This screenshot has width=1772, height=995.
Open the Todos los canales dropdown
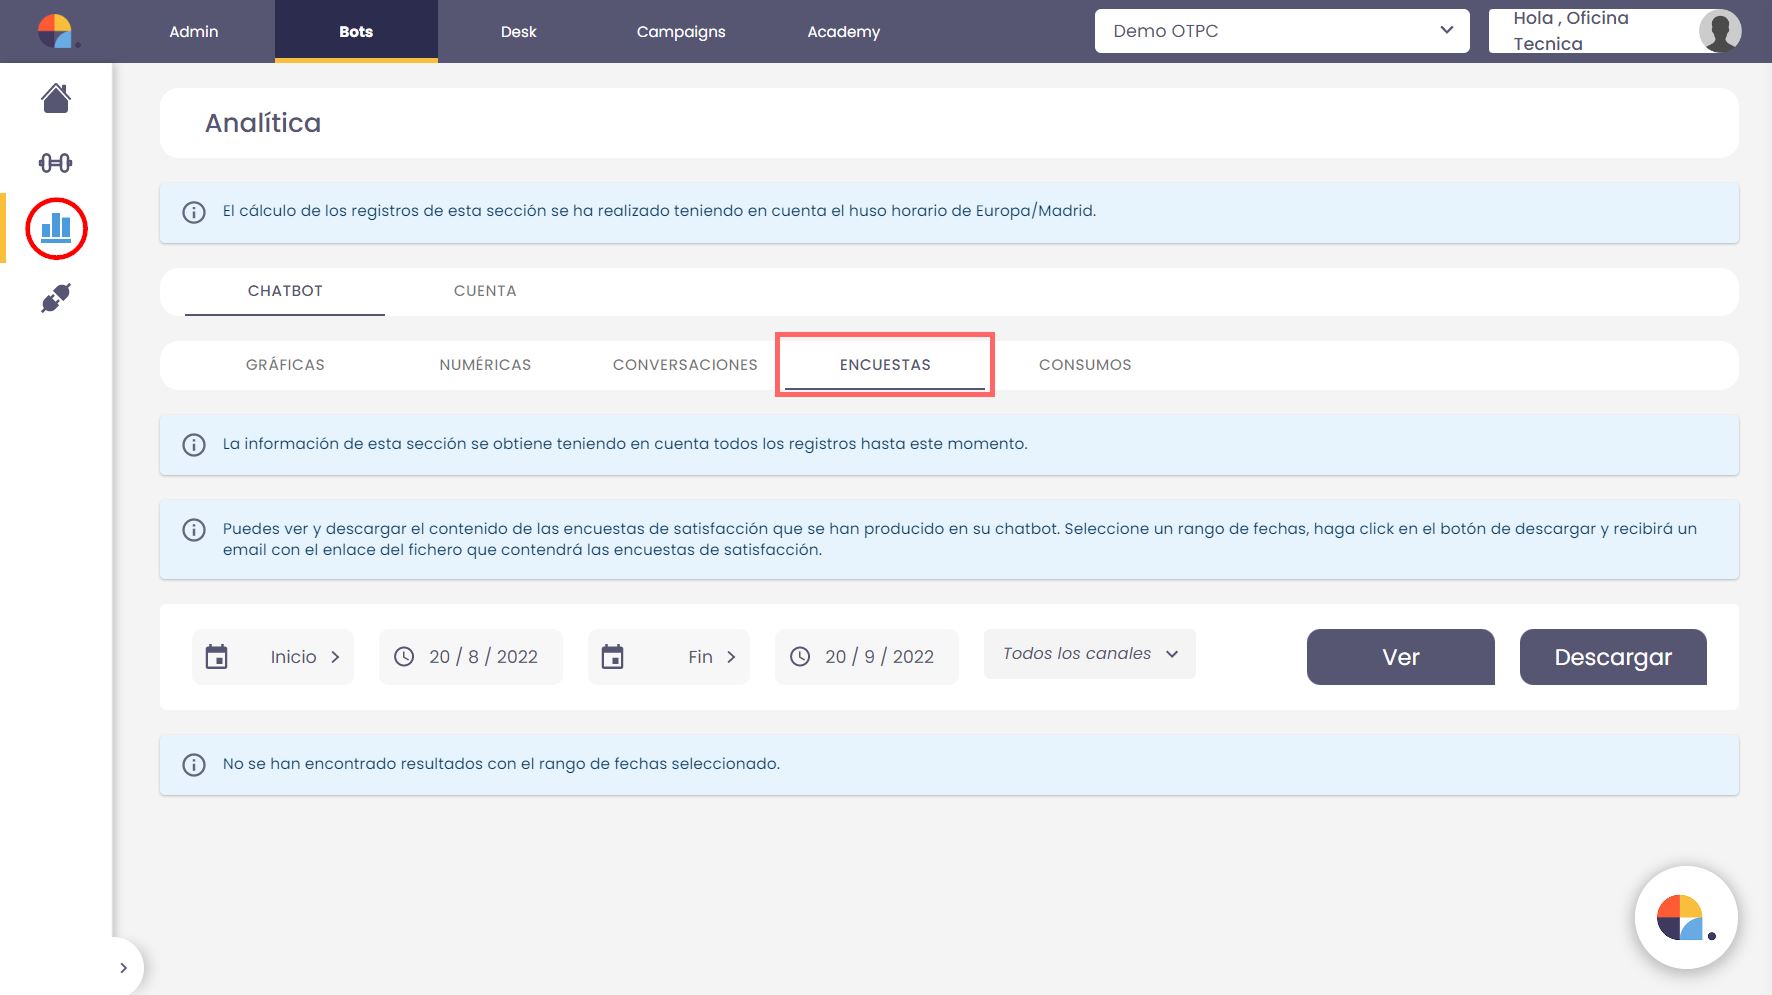pos(1089,654)
